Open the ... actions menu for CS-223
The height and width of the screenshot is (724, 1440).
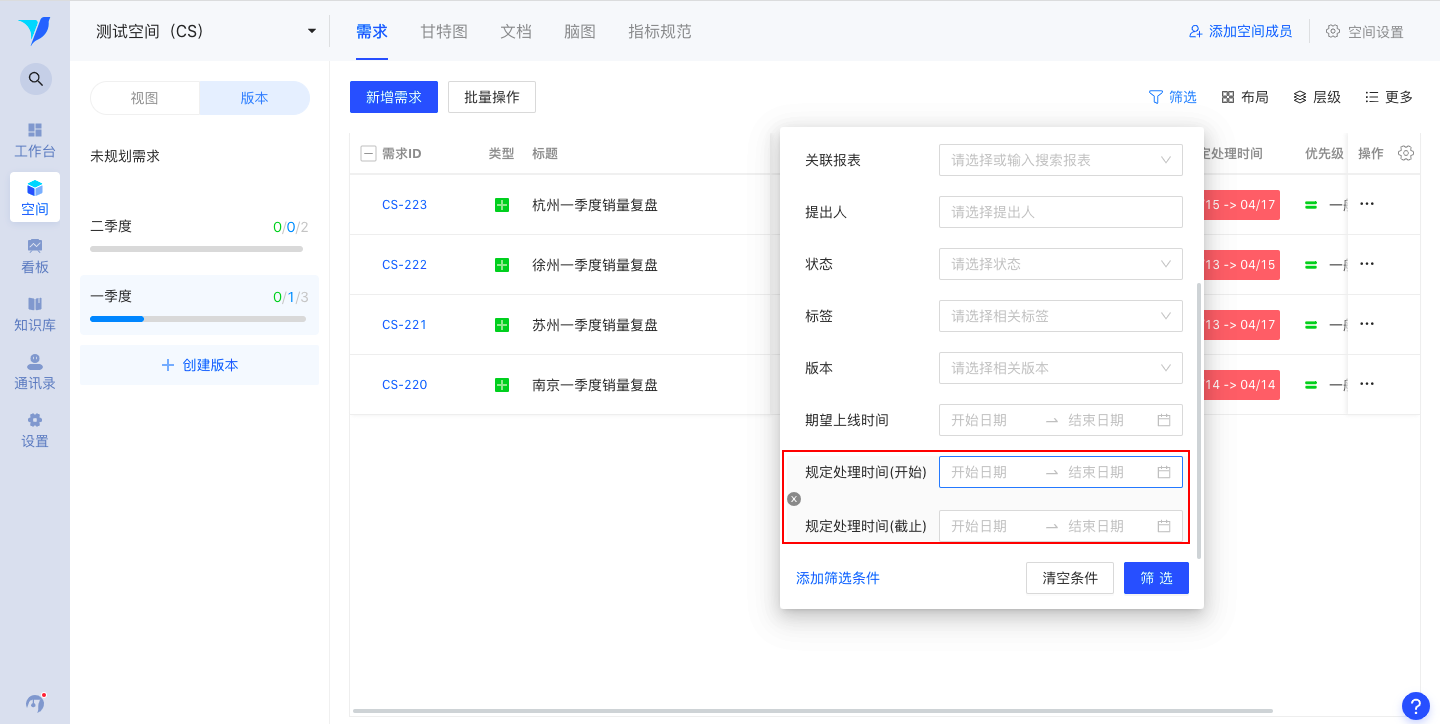[1367, 205]
